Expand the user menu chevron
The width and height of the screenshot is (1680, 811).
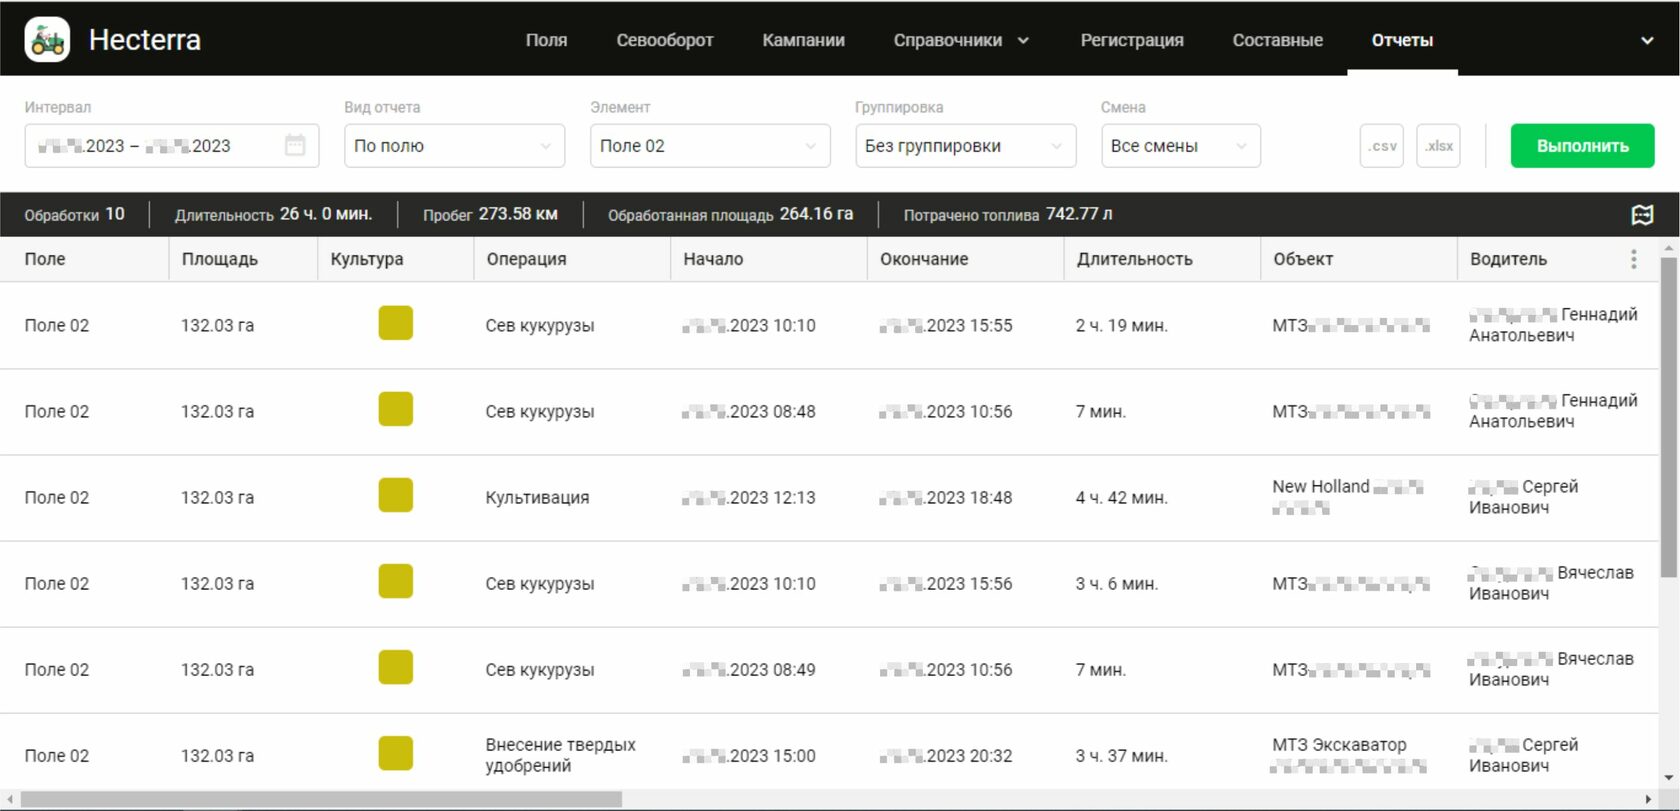coord(1646,41)
